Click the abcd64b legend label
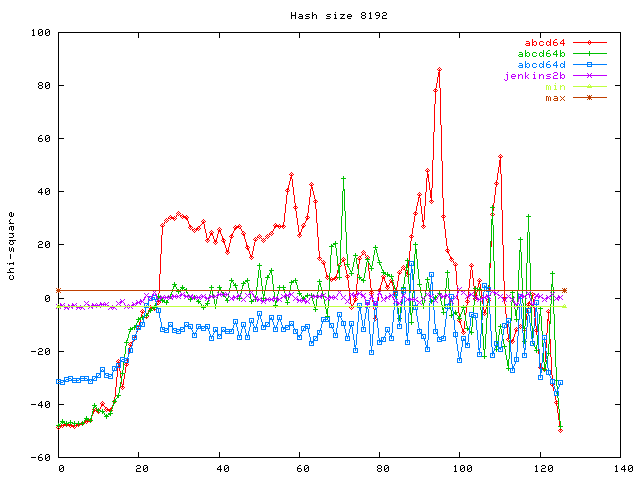Image resolution: width=640 pixels, height=480 pixels. [545, 54]
